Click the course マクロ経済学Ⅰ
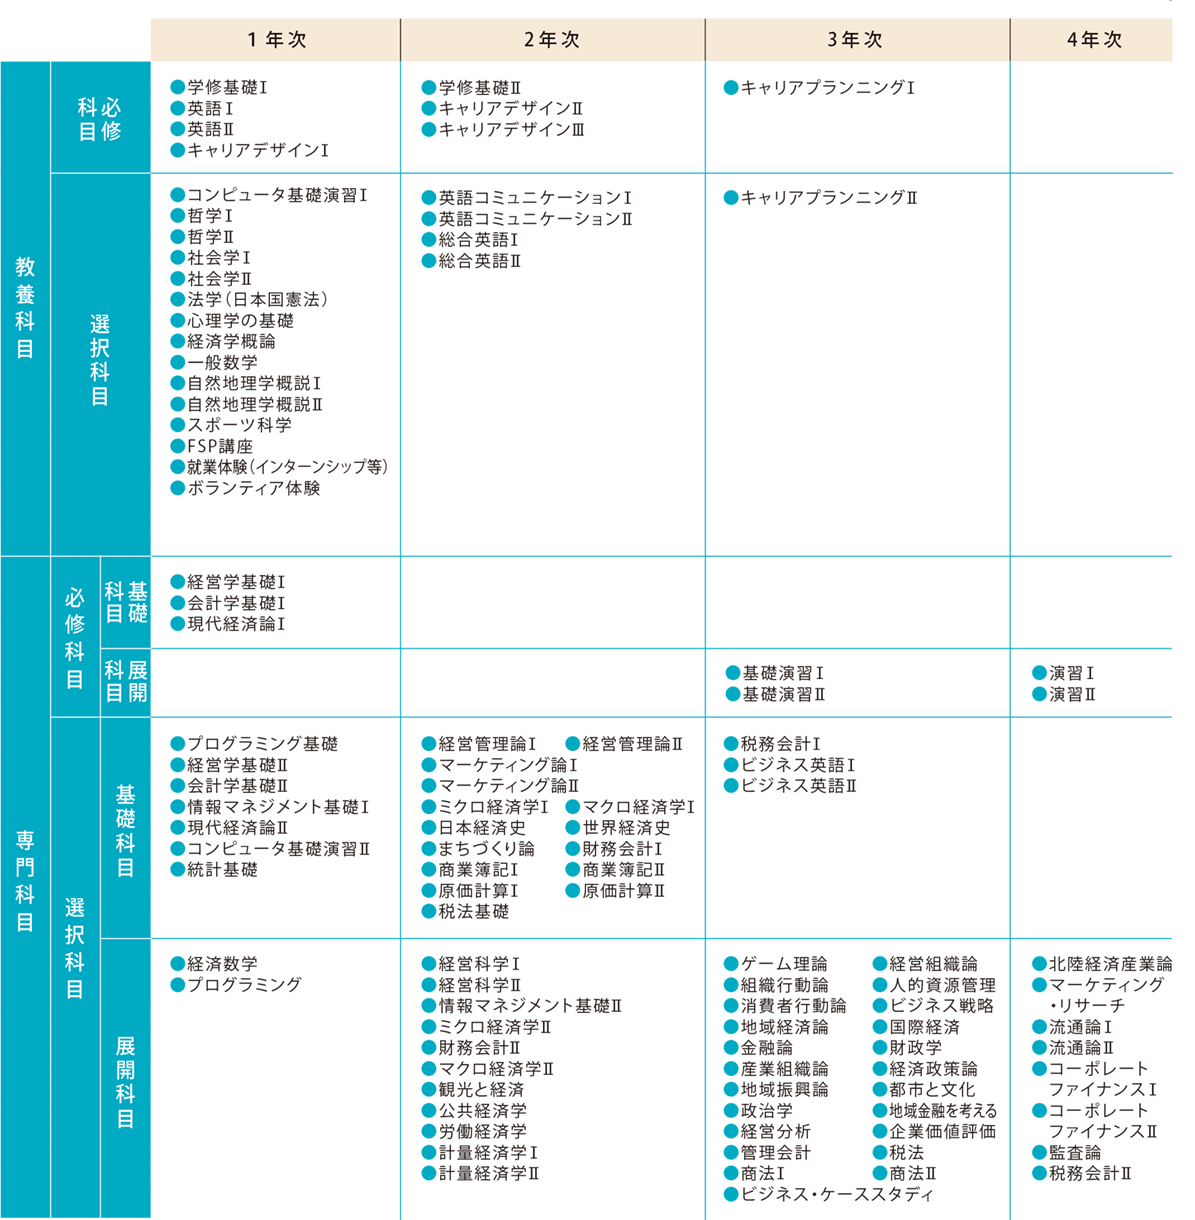This screenshot has width=1195, height=1220. pyautogui.click(x=630, y=807)
